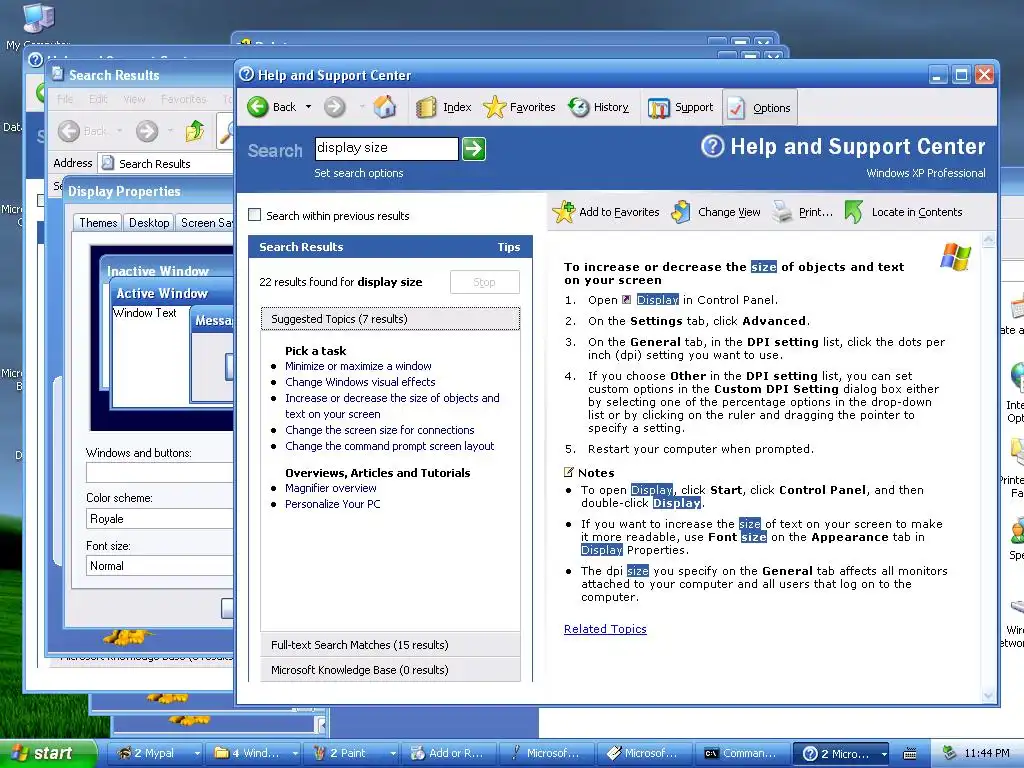Screen dimensions: 1024x768
Task: Check Search within previous results
Action: point(255,215)
